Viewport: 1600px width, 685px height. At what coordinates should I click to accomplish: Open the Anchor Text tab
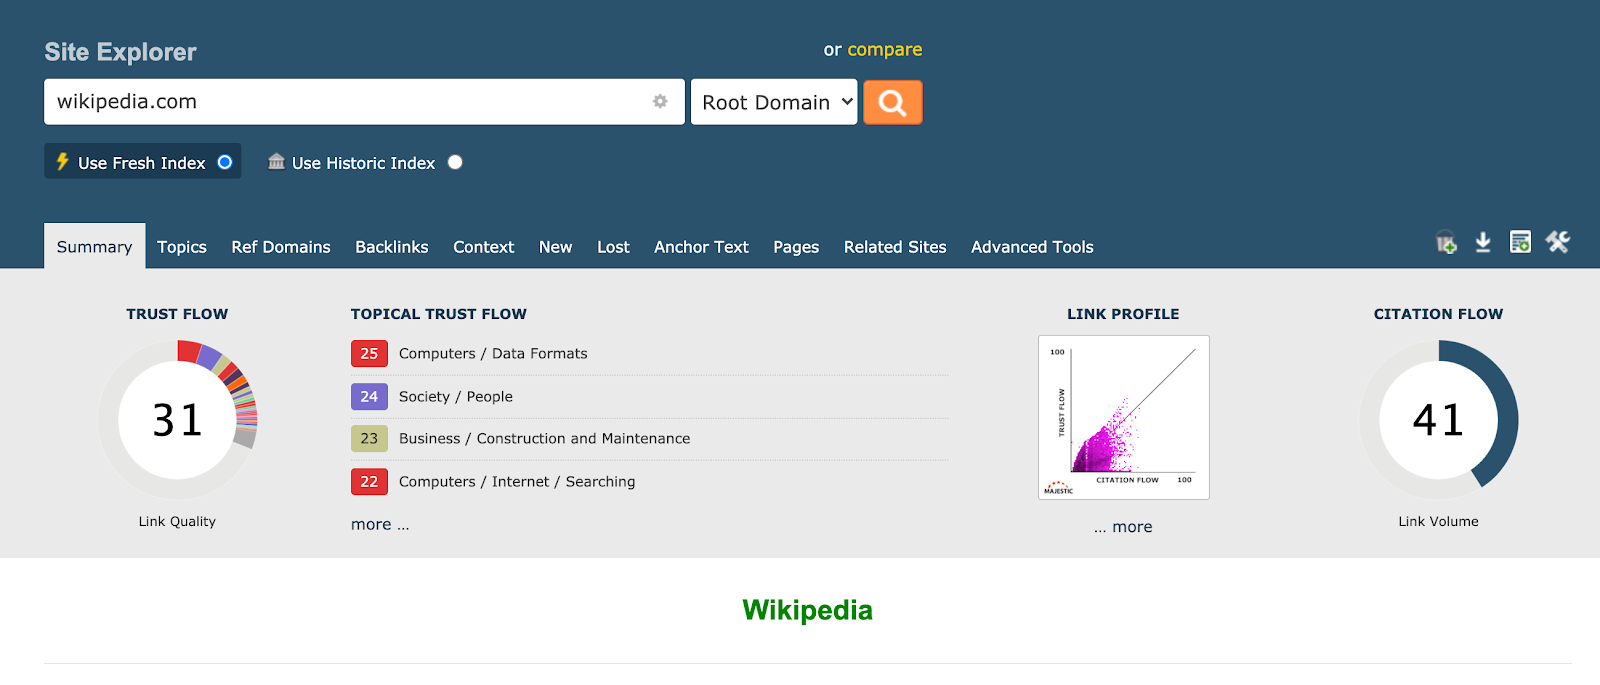tap(701, 247)
